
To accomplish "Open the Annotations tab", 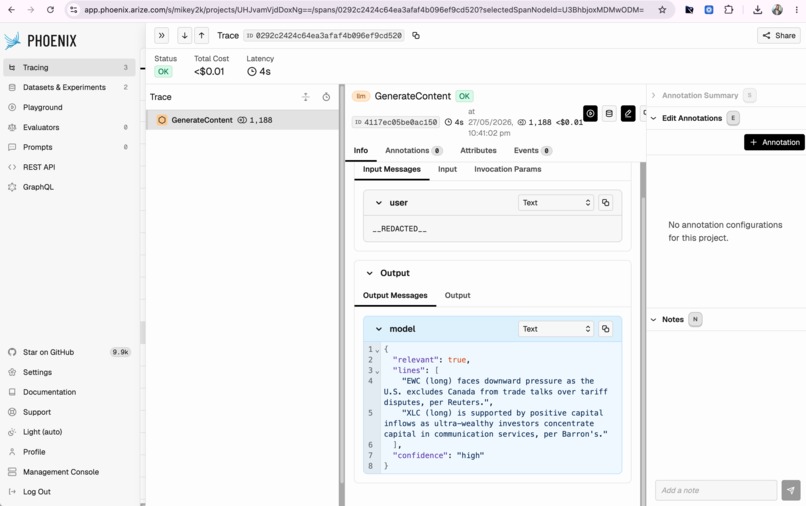I will tap(413, 151).
